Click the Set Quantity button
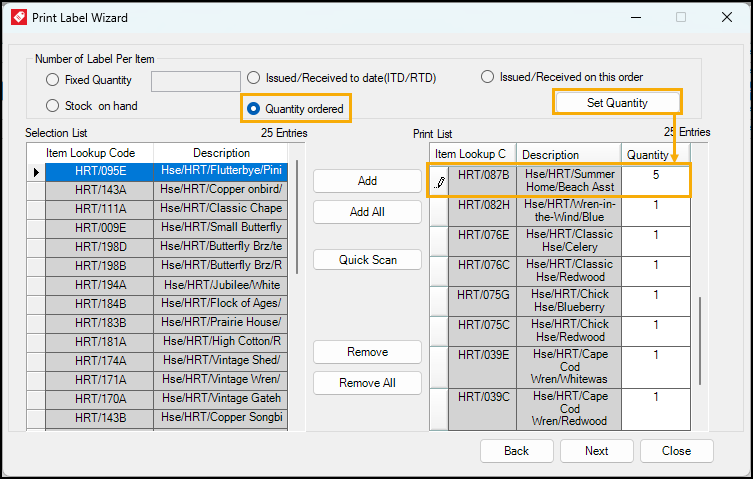Image resolution: width=753 pixels, height=479 pixels. tap(617, 103)
